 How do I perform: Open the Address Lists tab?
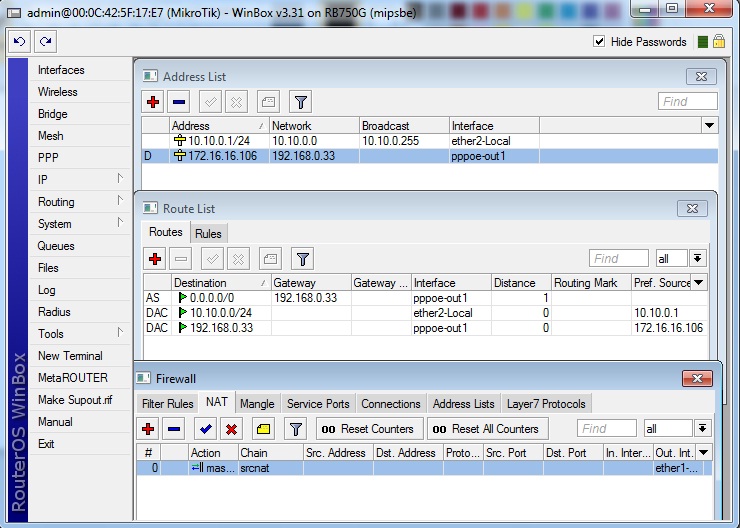click(463, 404)
